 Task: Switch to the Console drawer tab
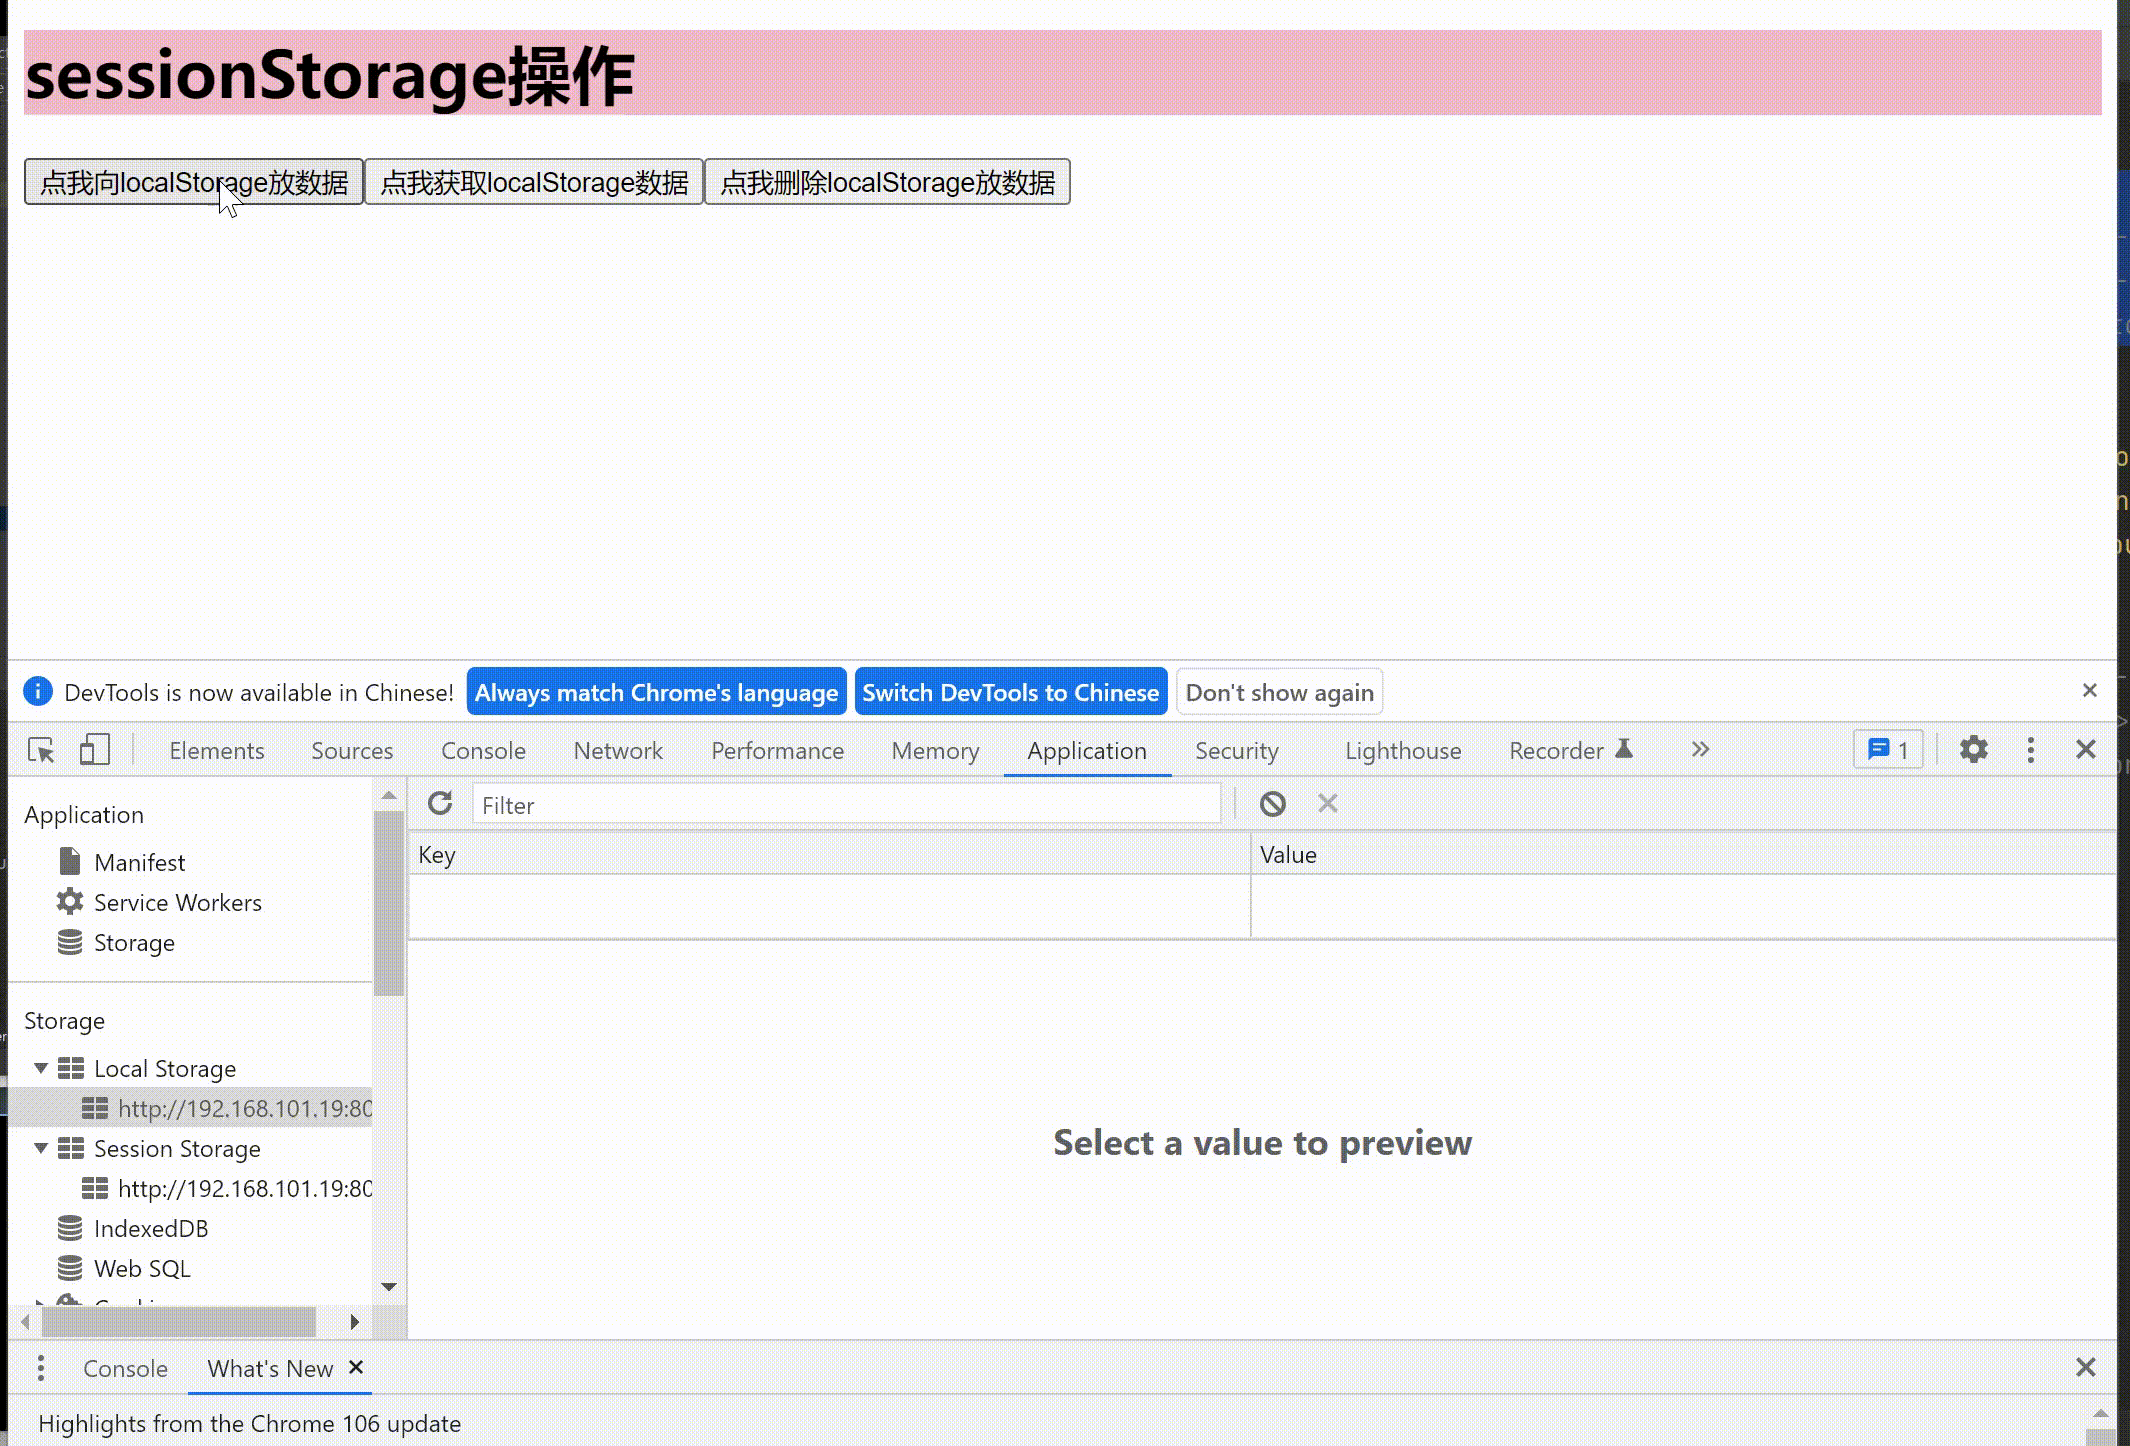coord(125,1368)
